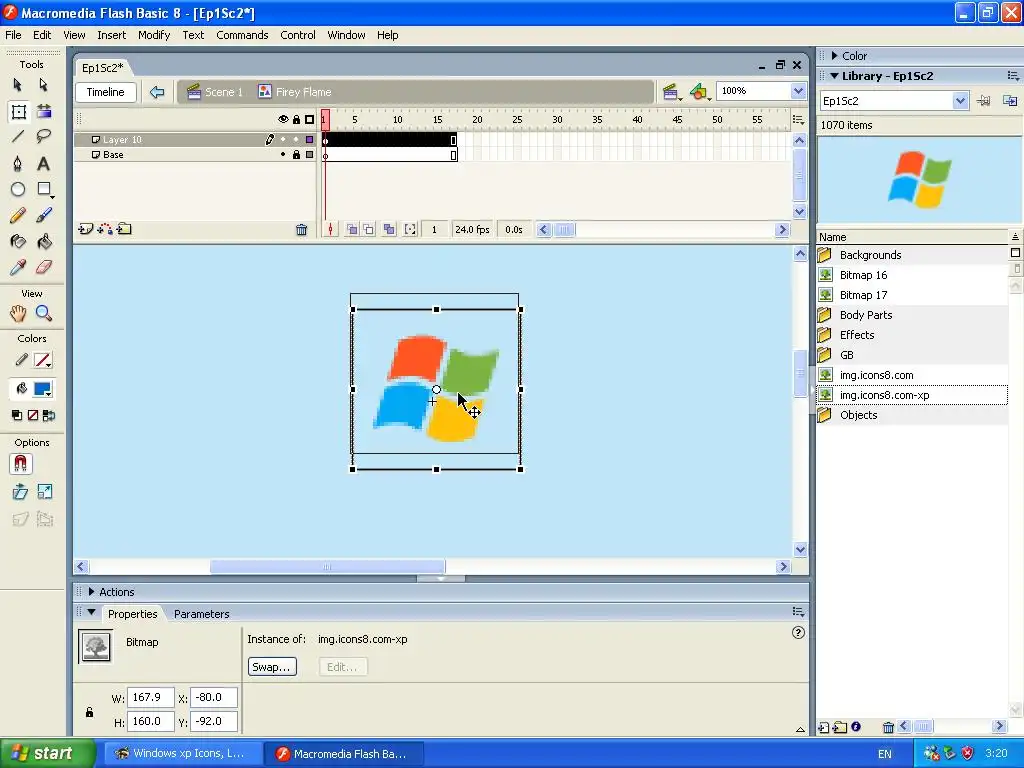The width and height of the screenshot is (1024, 768).
Task: Open the zoom percentage dropdown
Action: (x=797, y=91)
